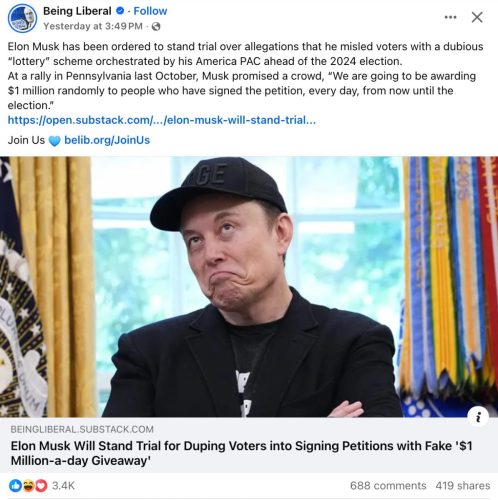498x500 pixels.
Task: Click the red heart Love reaction icon
Action: pyautogui.click(x=41, y=485)
